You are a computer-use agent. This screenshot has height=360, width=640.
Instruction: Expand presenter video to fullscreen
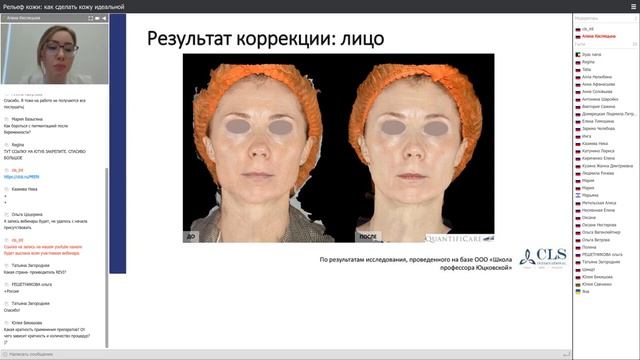point(91,18)
